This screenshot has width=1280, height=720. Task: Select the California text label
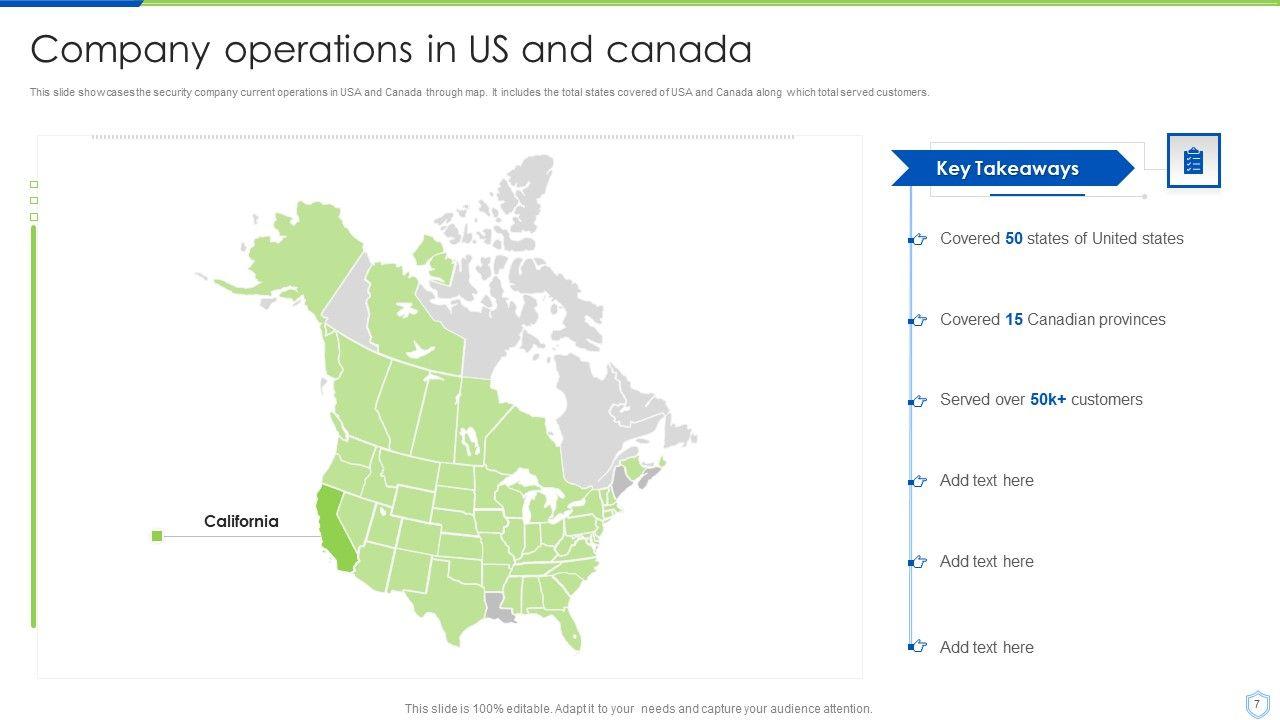click(x=241, y=521)
